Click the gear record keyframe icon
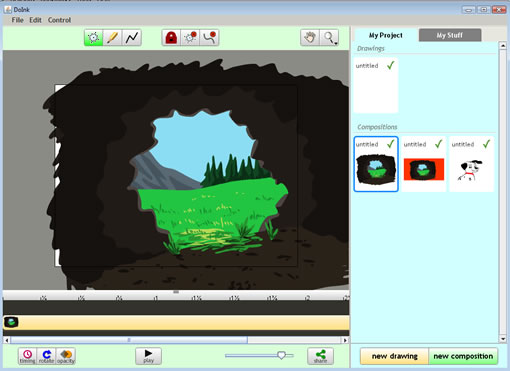 (190, 37)
